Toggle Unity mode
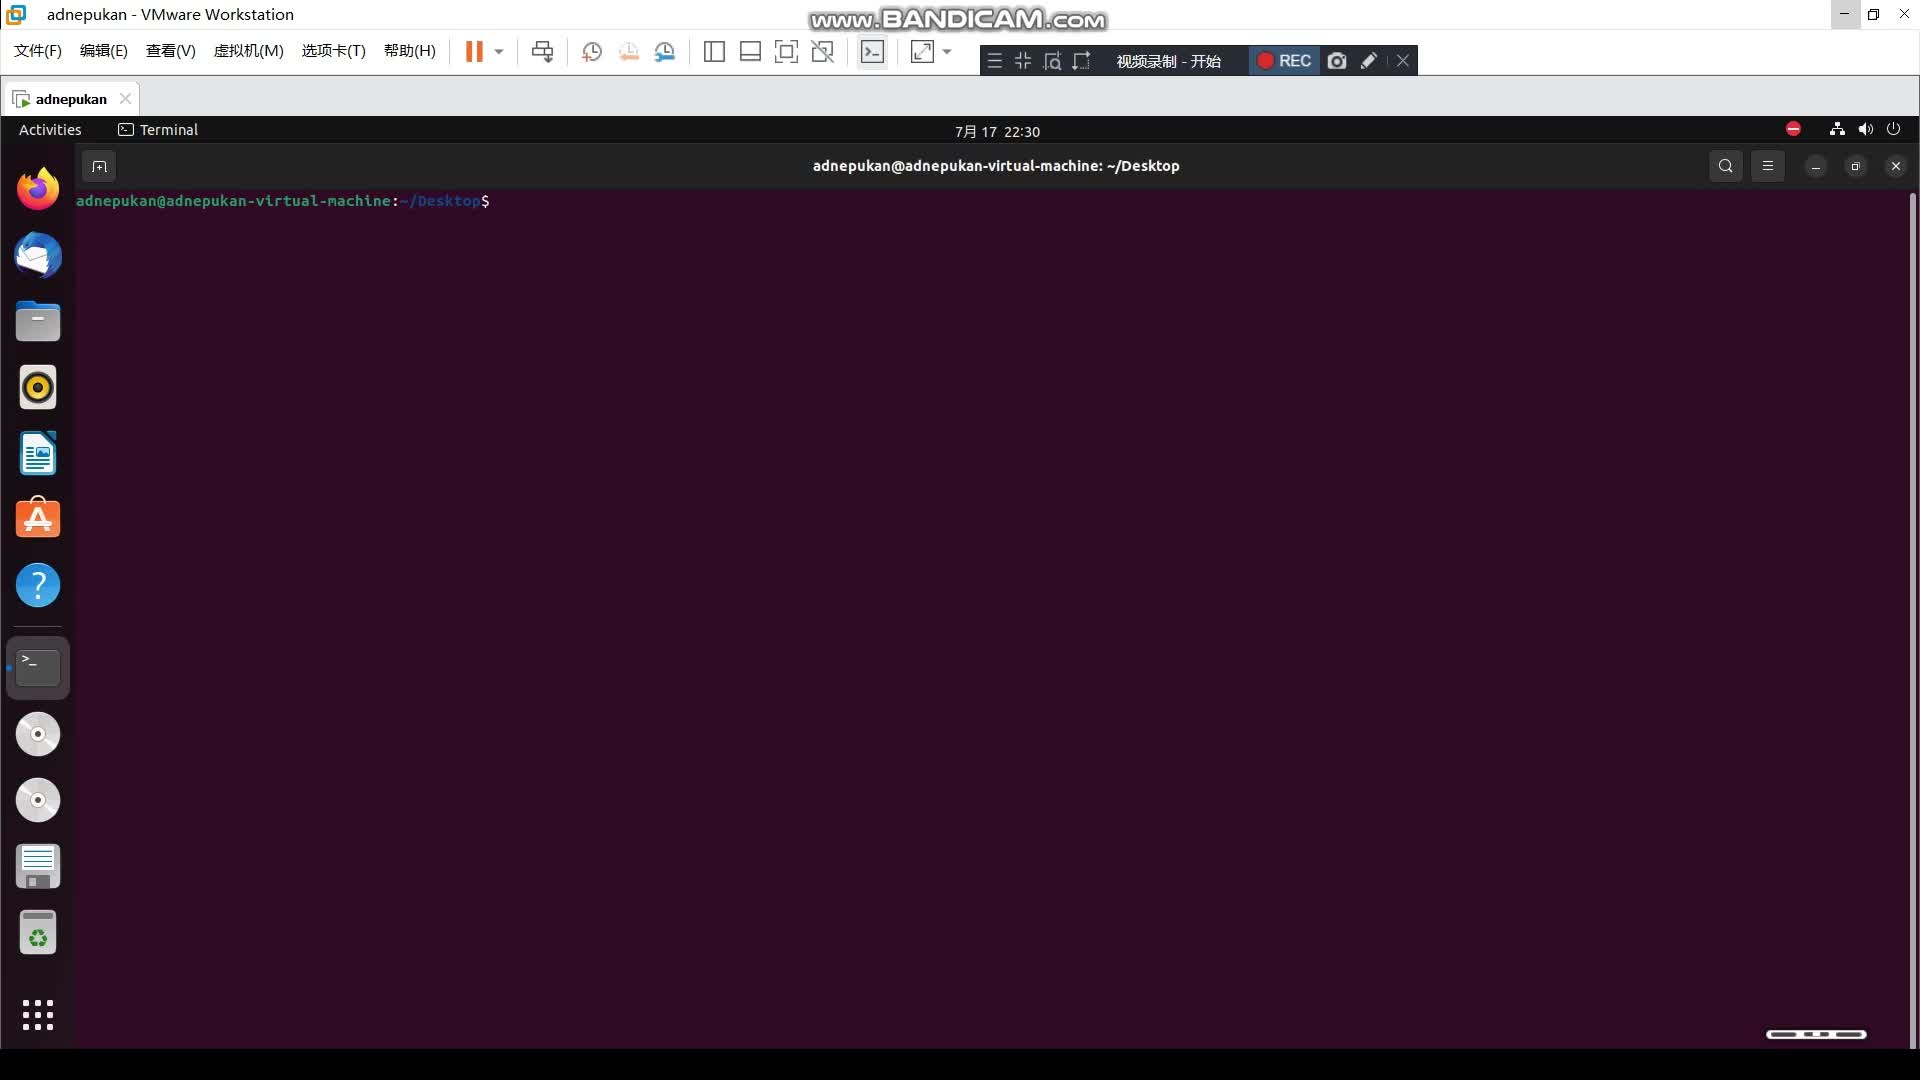The width and height of the screenshot is (1920, 1080). [823, 52]
